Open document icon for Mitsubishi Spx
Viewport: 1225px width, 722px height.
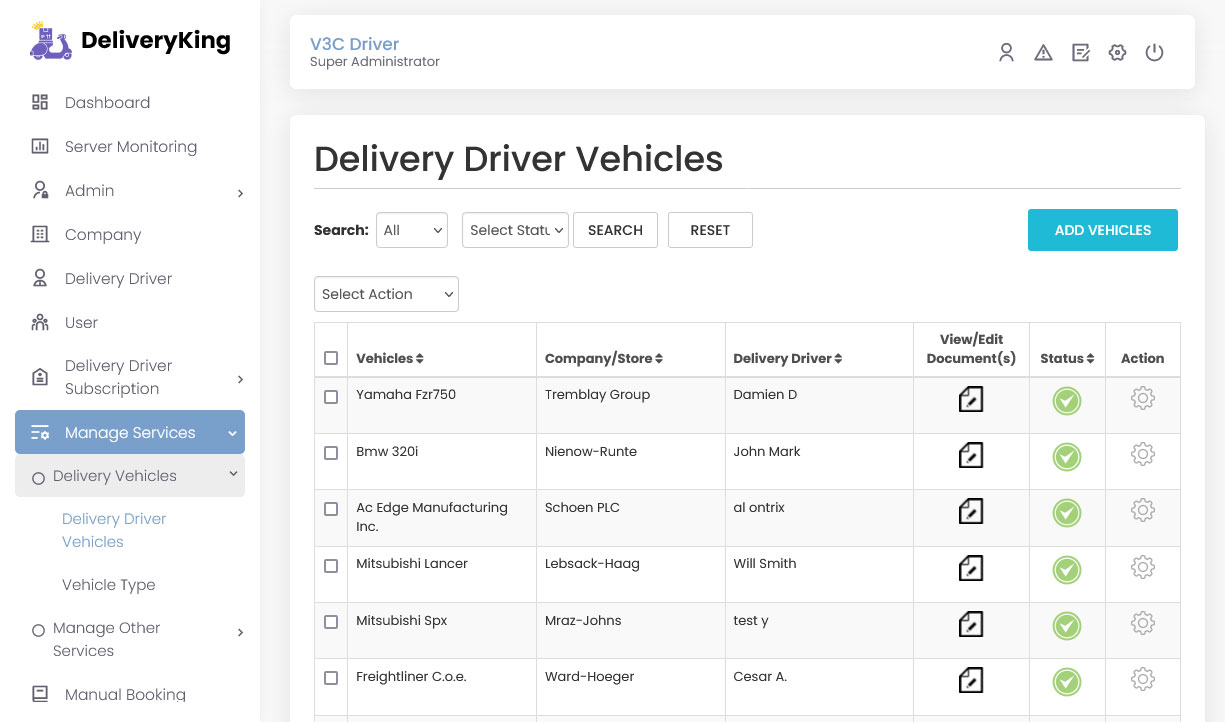[970, 625]
